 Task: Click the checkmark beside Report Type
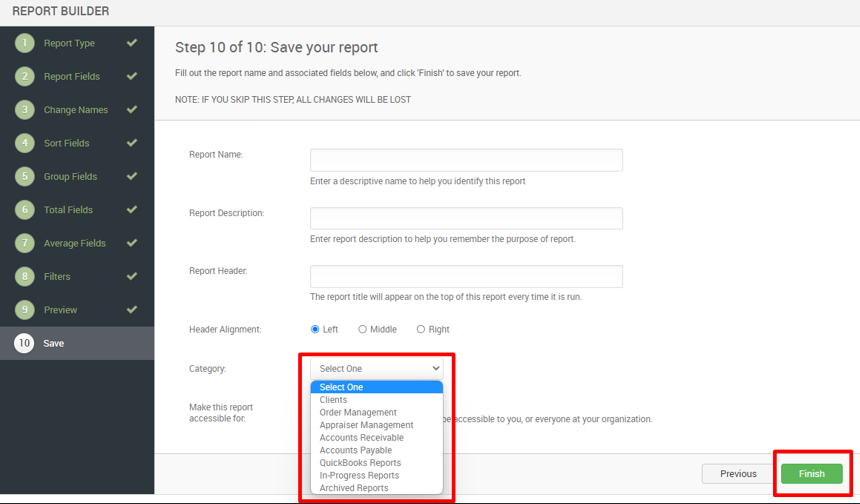click(x=132, y=43)
